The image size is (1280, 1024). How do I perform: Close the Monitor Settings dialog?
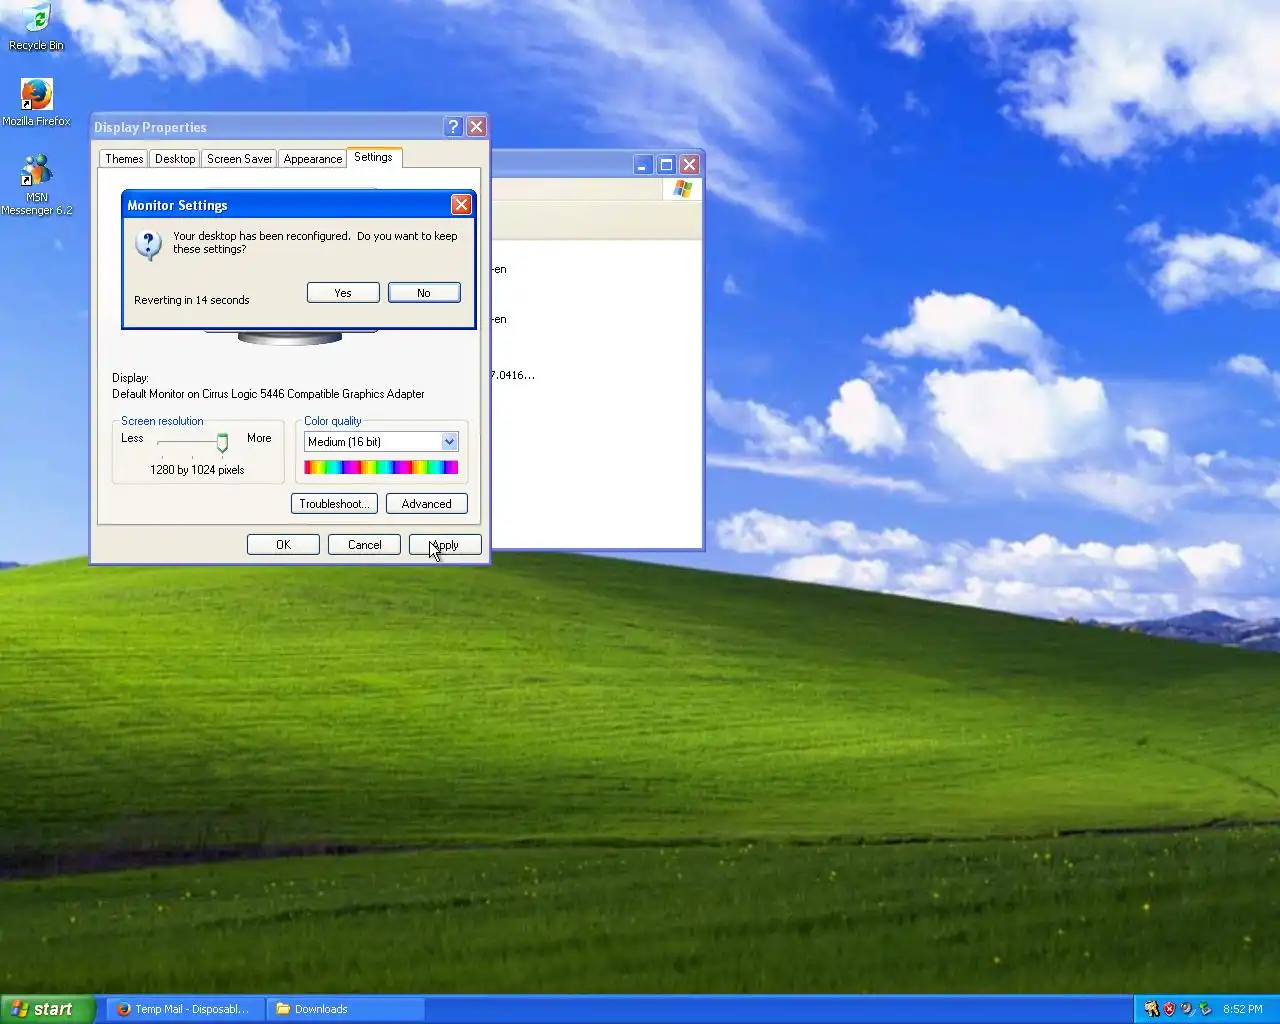point(461,204)
